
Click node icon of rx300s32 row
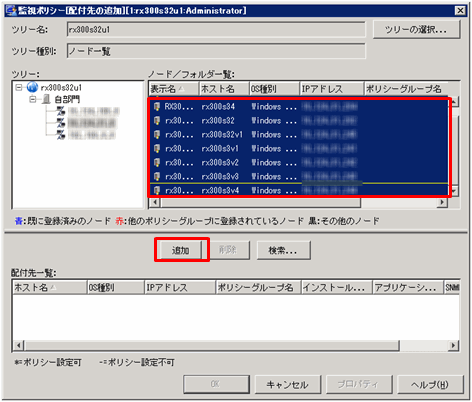point(157,121)
